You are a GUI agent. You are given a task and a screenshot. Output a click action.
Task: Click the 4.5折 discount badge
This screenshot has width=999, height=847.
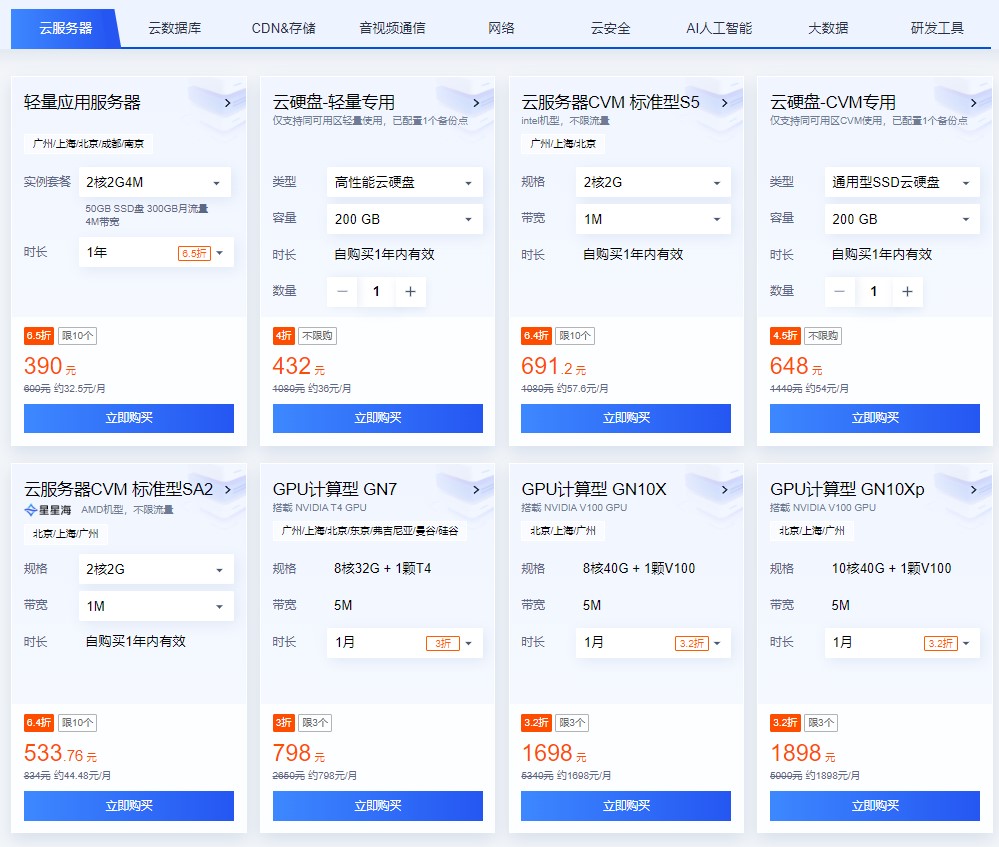[785, 336]
